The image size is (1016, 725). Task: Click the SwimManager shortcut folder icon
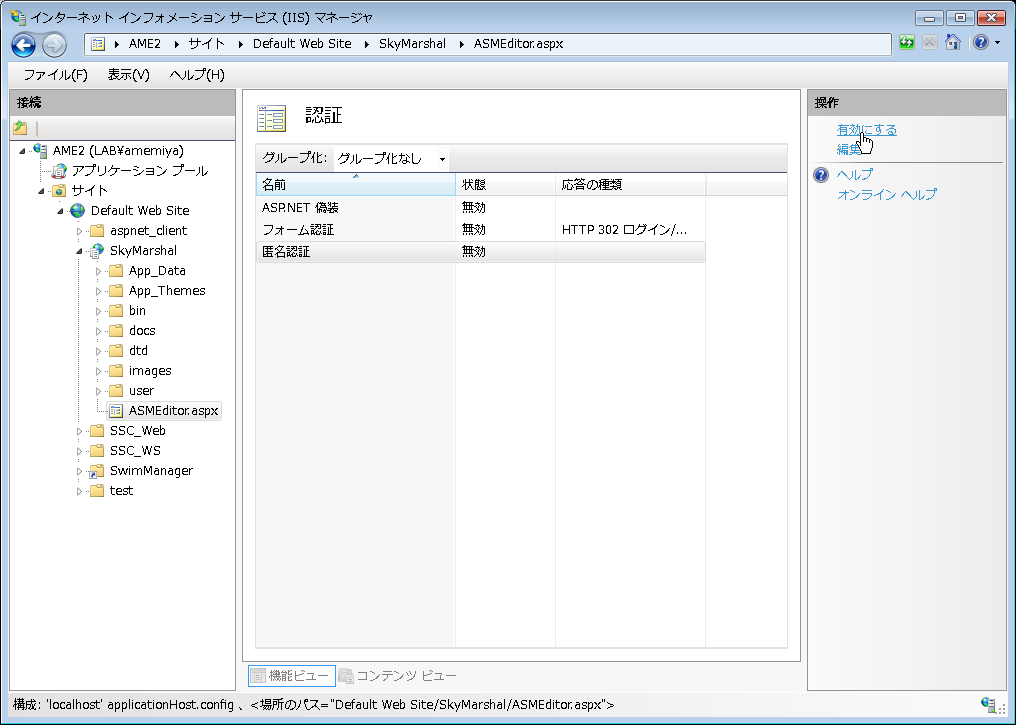(97, 471)
